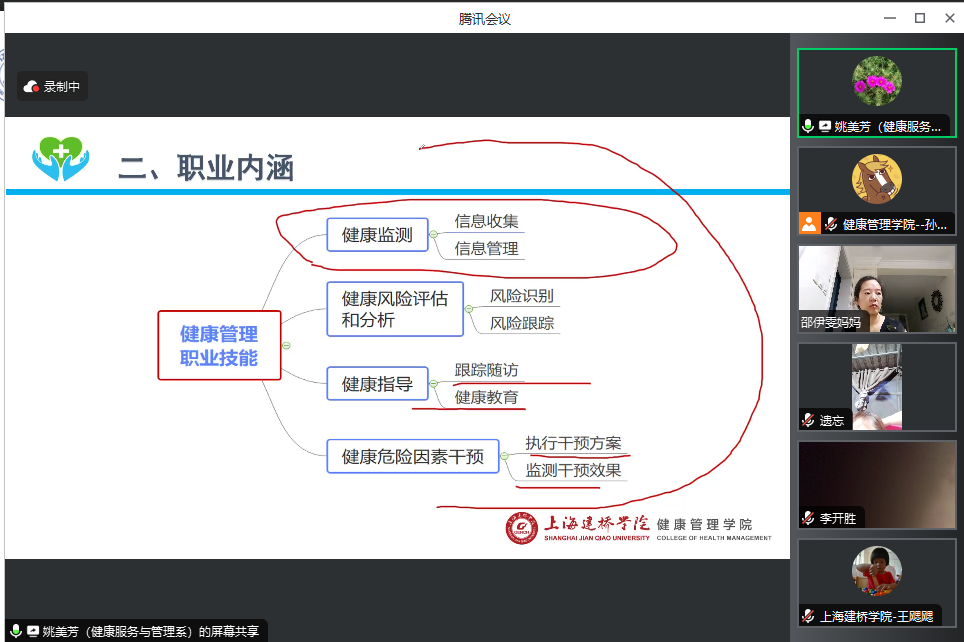Select 邵伊雯妈妈's video tile
The image size is (964, 642).
[876, 288]
